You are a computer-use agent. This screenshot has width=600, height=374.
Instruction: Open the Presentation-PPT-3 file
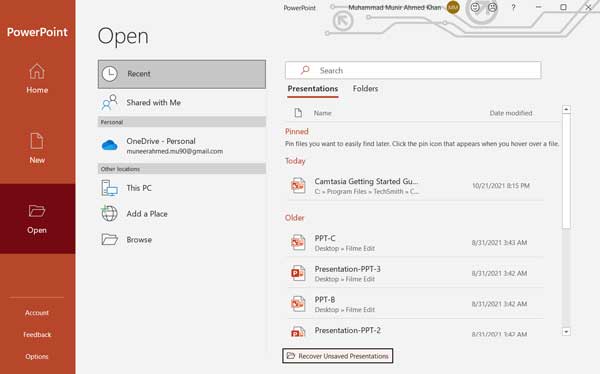[415, 273]
